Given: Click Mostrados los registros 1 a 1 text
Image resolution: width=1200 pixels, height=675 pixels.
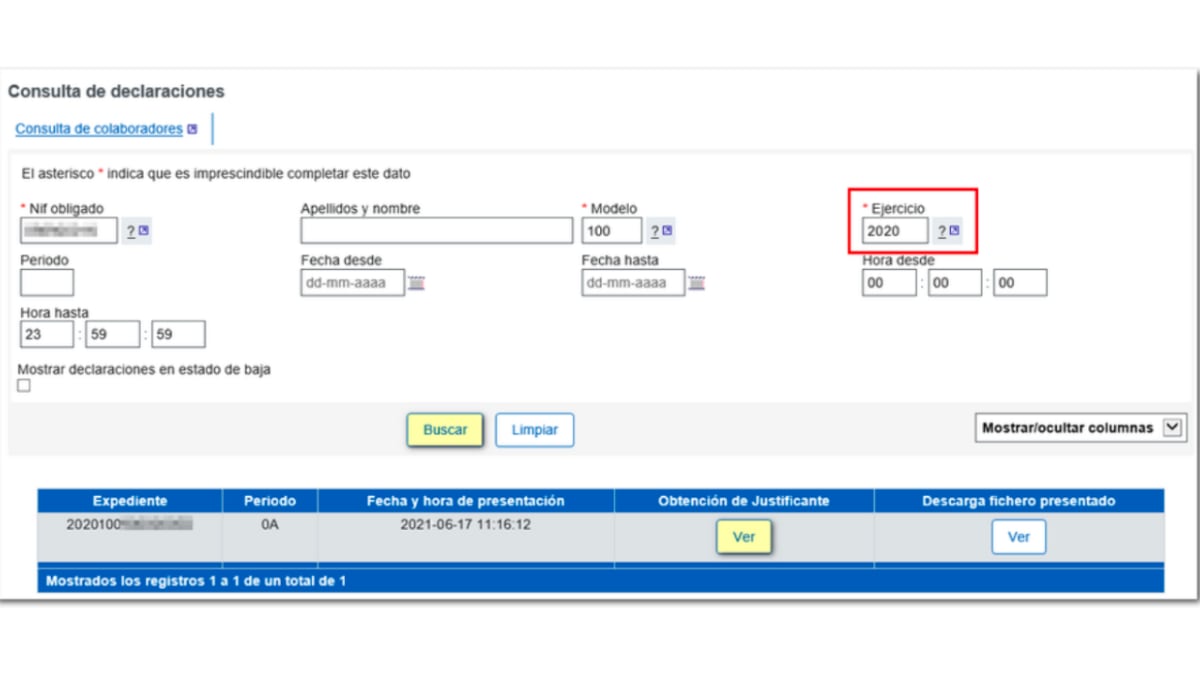Looking at the screenshot, I should 196,581.
